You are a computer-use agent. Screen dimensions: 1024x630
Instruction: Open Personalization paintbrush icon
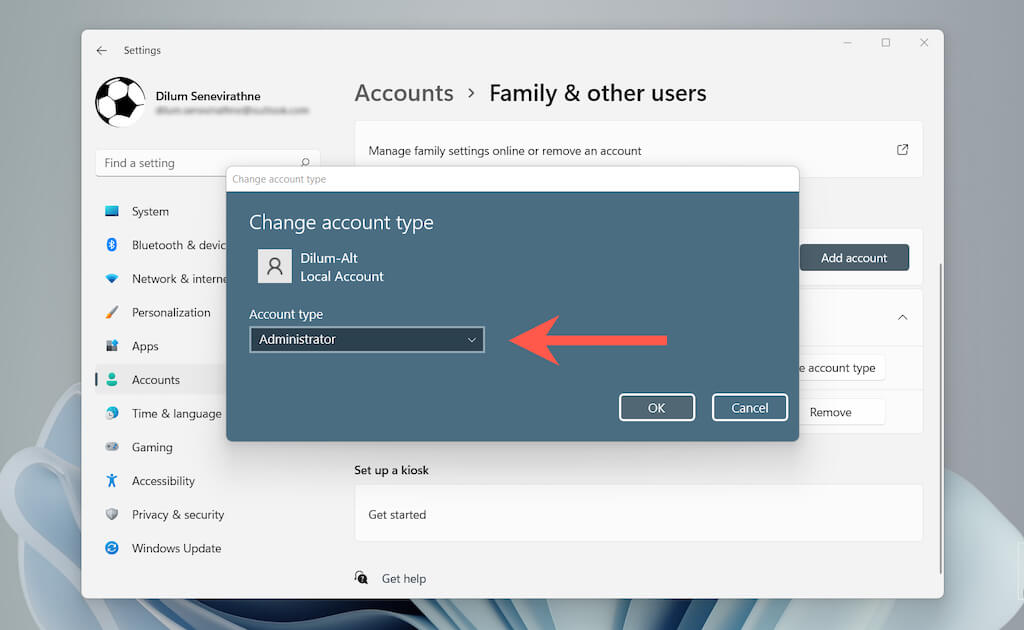tap(112, 312)
